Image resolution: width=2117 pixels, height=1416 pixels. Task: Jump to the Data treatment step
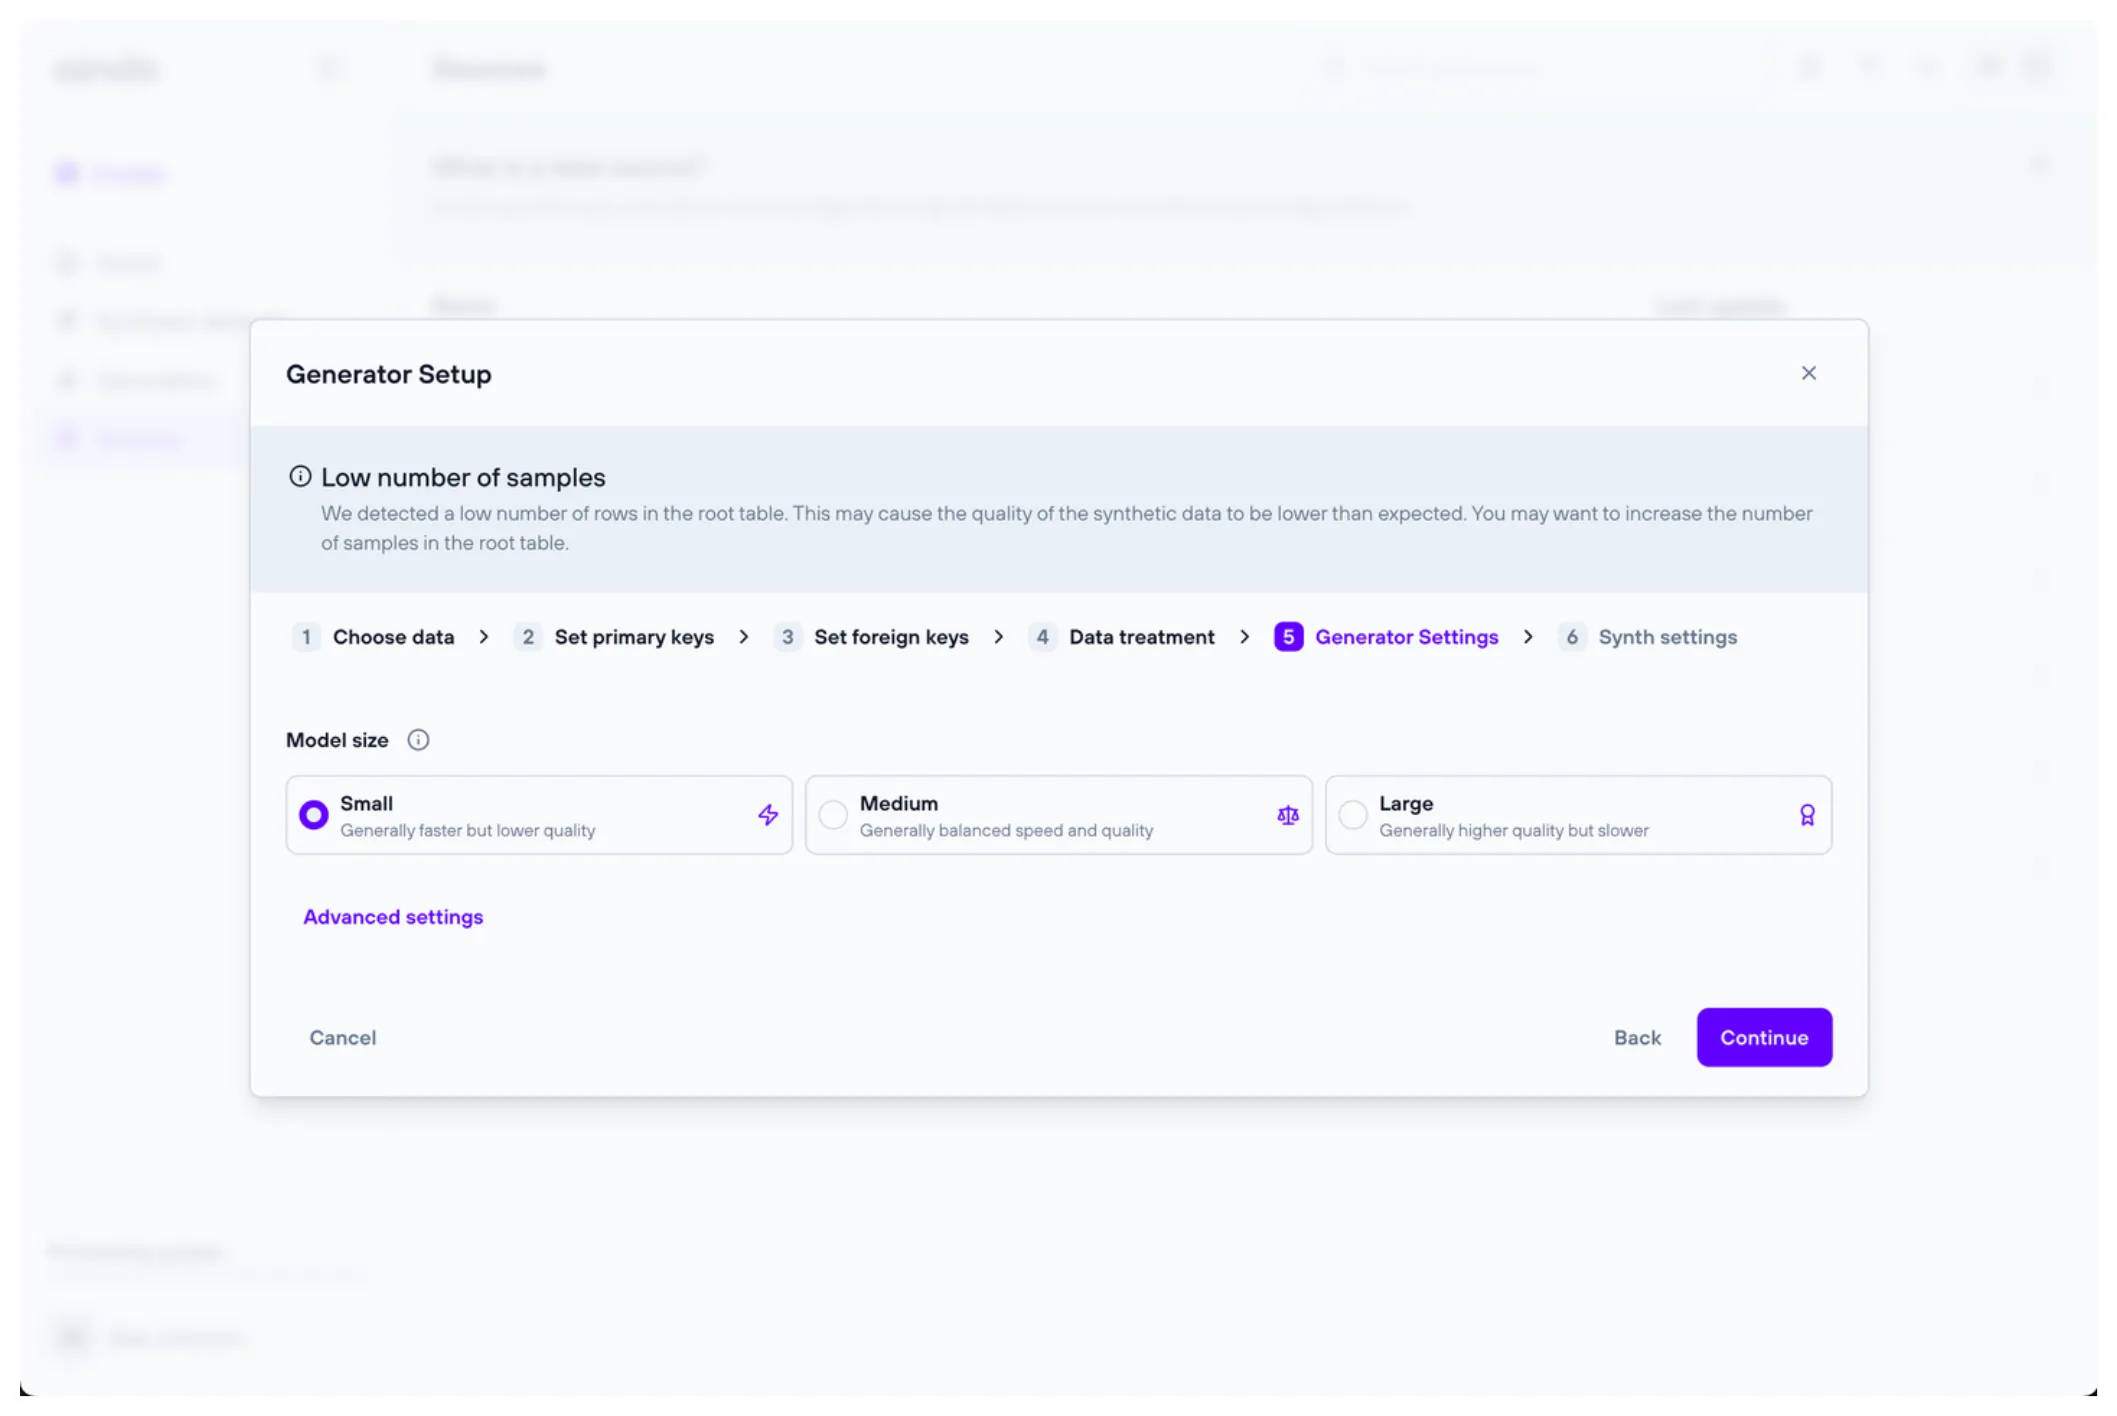point(1141,637)
